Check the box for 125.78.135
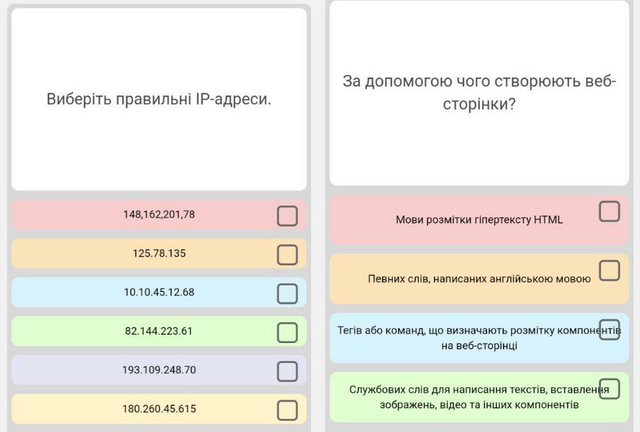640x432 pixels. pos(287,255)
